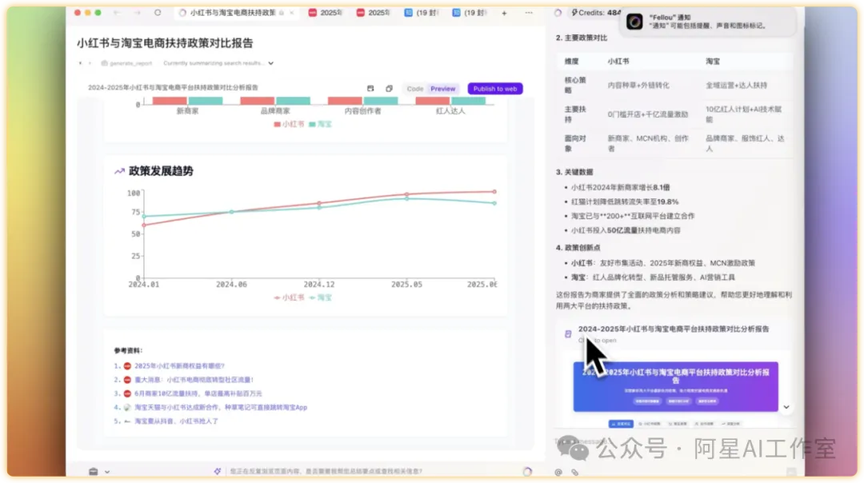Click the 2024.12 point on red line

[319, 203]
